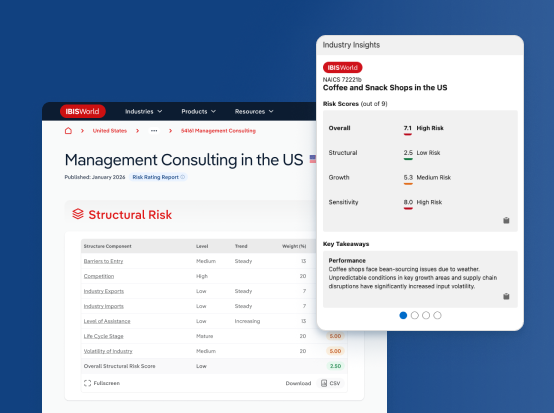The height and width of the screenshot is (413, 554).
Task: Click the Trend column header
Action: (x=241, y=246)
